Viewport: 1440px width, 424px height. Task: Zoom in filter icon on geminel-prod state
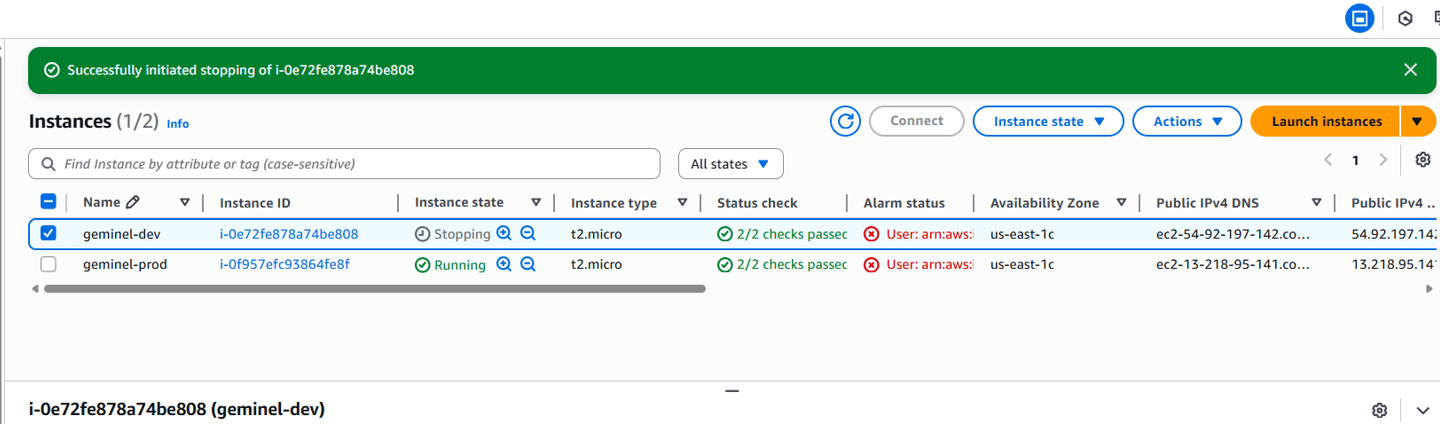tap(504, 264)
